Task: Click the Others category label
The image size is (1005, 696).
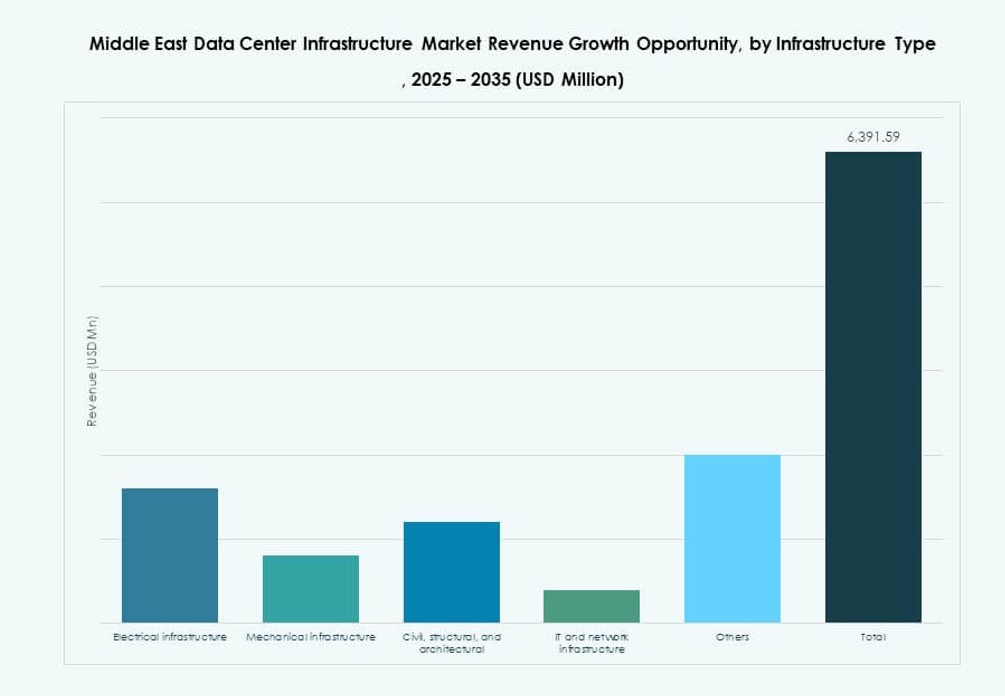Action: (x=731, y=634)
